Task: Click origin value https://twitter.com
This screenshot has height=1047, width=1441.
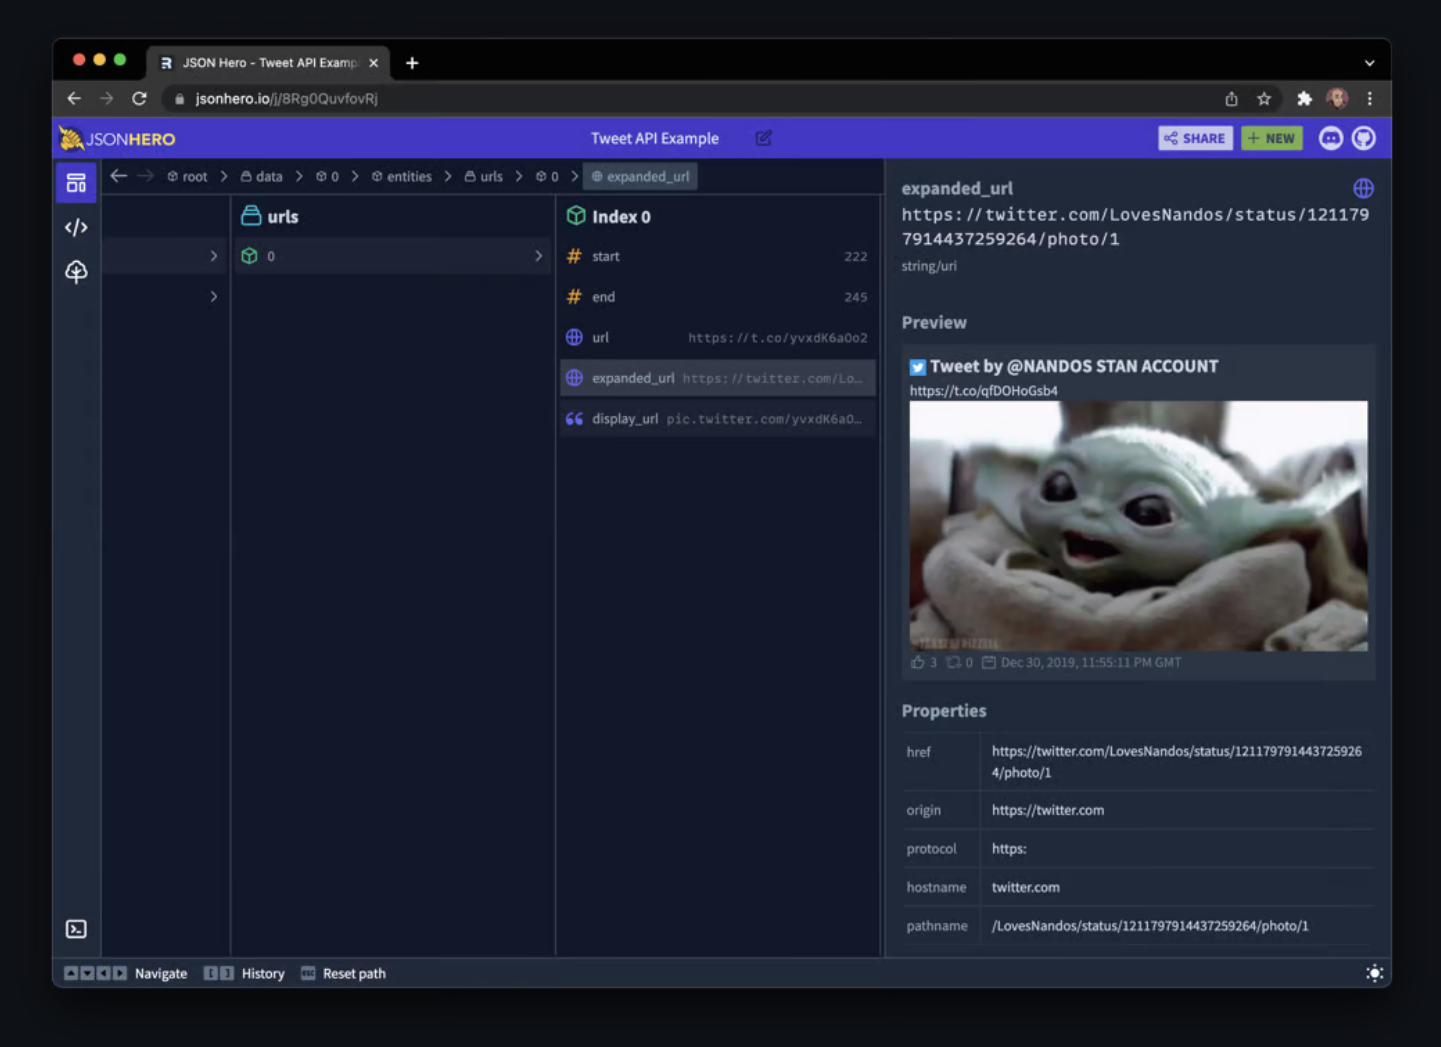Action: click(1048, 810)
